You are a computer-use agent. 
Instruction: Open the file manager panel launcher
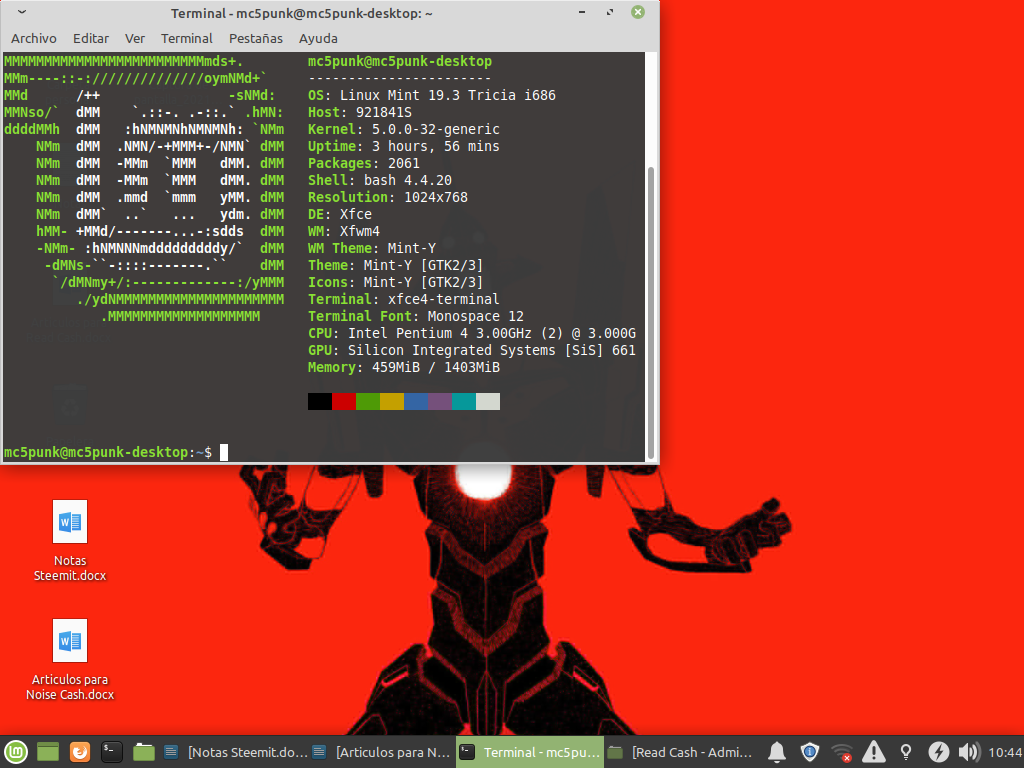click(144, 752)
